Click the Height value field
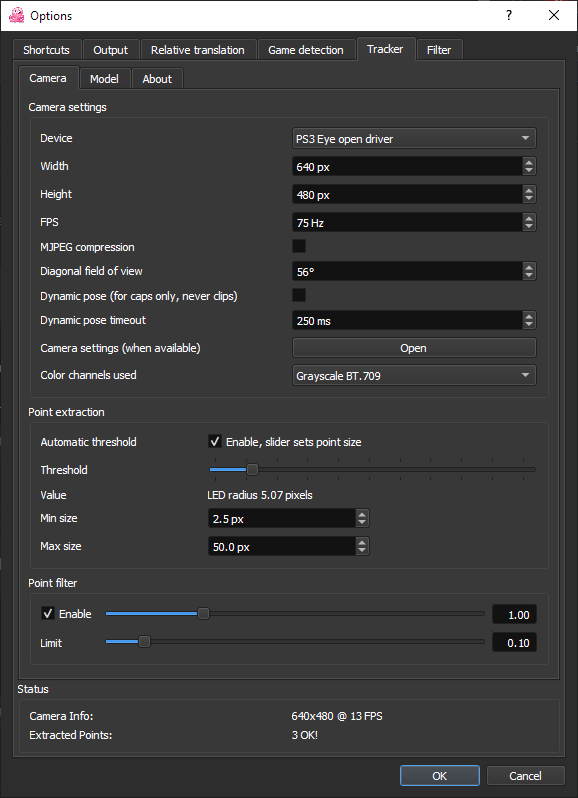578x798 pixels. coord(407,194)
